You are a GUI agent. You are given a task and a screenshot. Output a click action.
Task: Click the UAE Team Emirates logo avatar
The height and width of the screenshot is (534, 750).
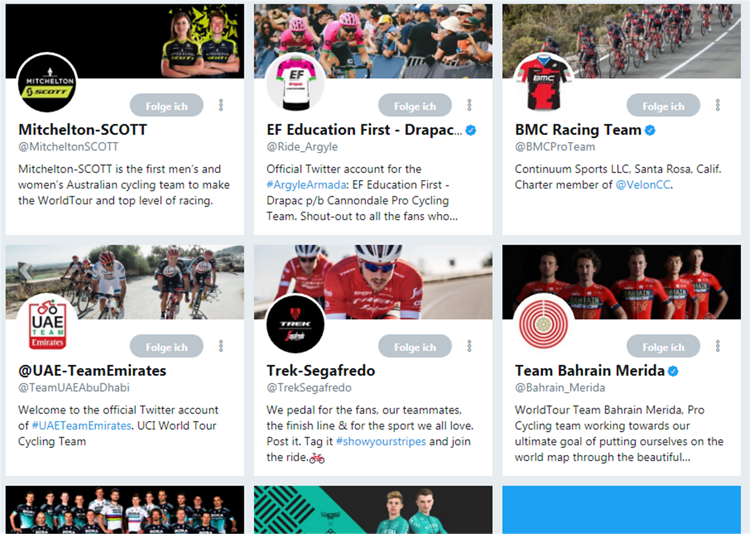[x=47, y=323]
